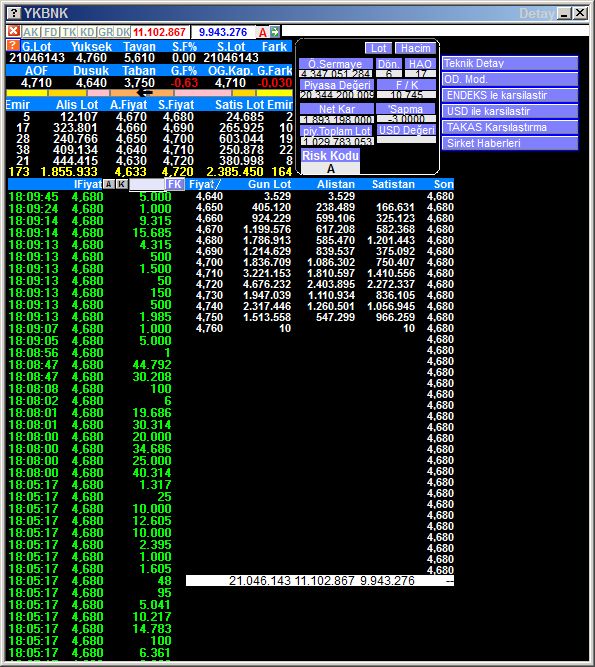Open Teknik Detay
The height and width of the screenshot is (667, 595).
(x=510, y=63)
